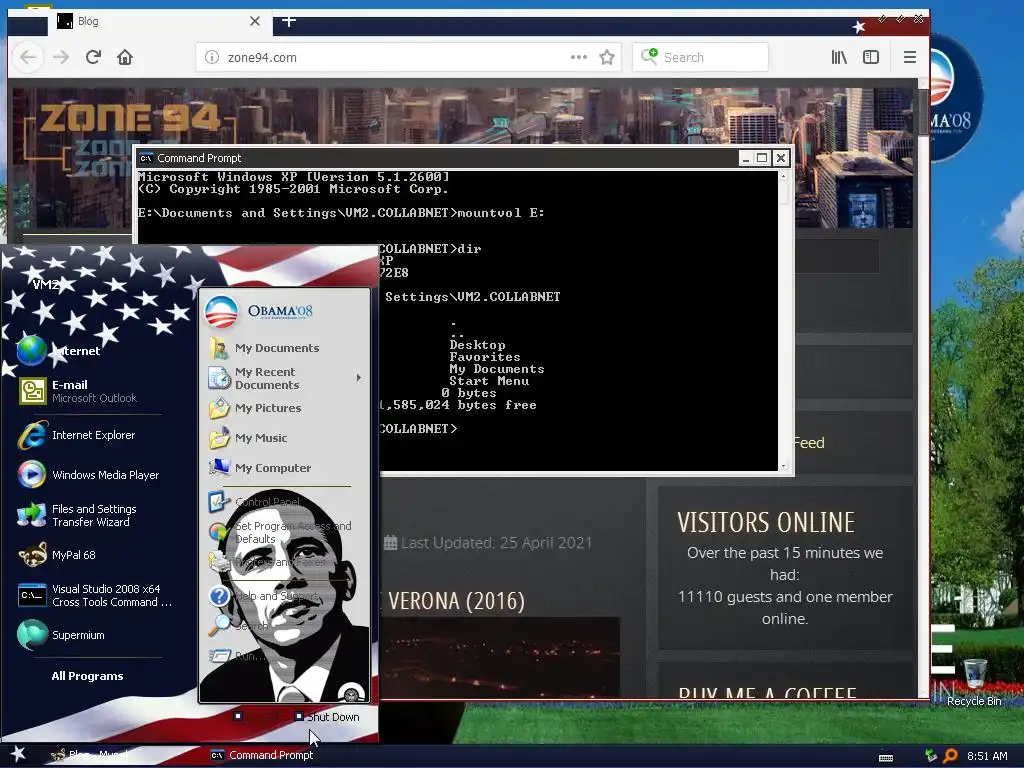
Task: Open the browser Library icon
Action: point(839,57)
